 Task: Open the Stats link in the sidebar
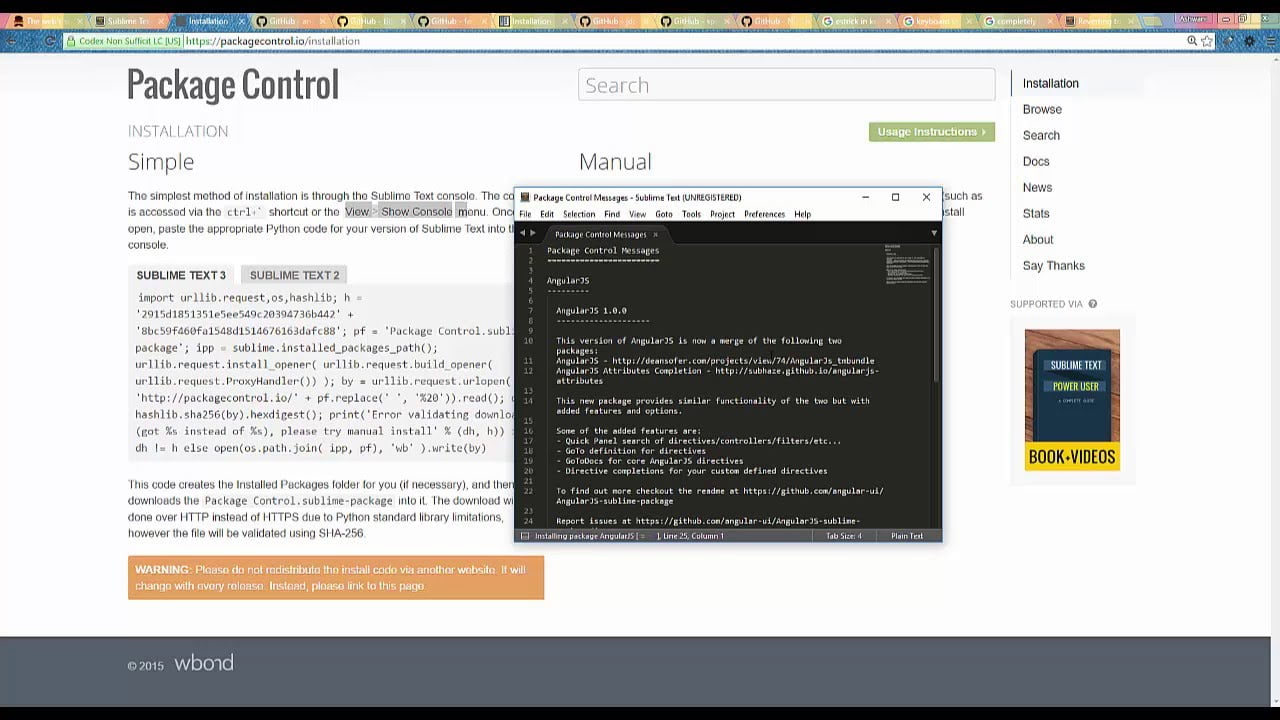pos(1036,213)
